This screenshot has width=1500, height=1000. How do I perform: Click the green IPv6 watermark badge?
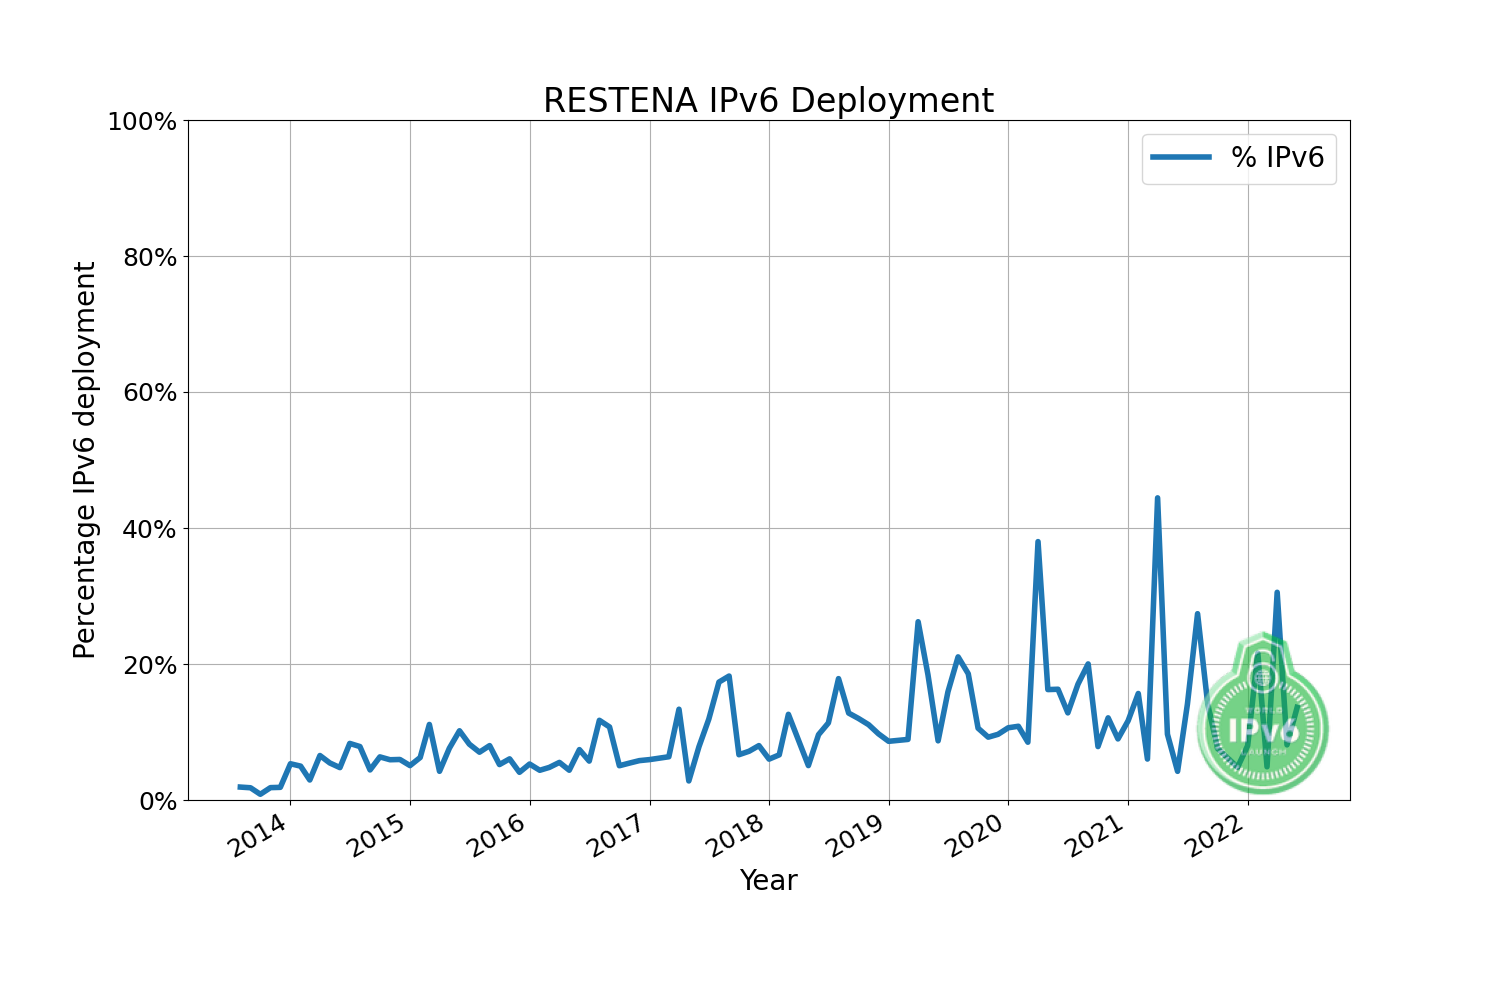tap(1263, 712)
